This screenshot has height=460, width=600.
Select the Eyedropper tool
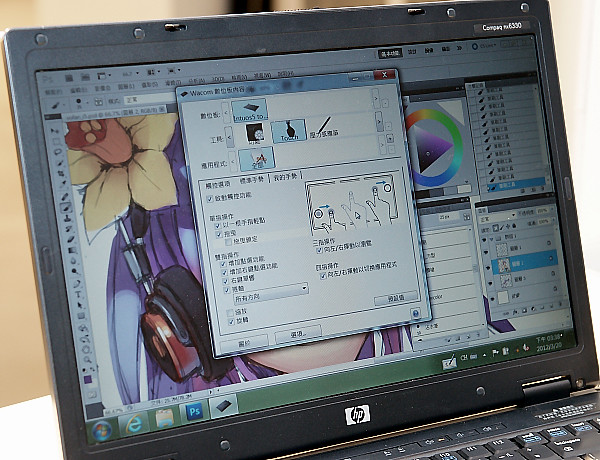[62, 184]
